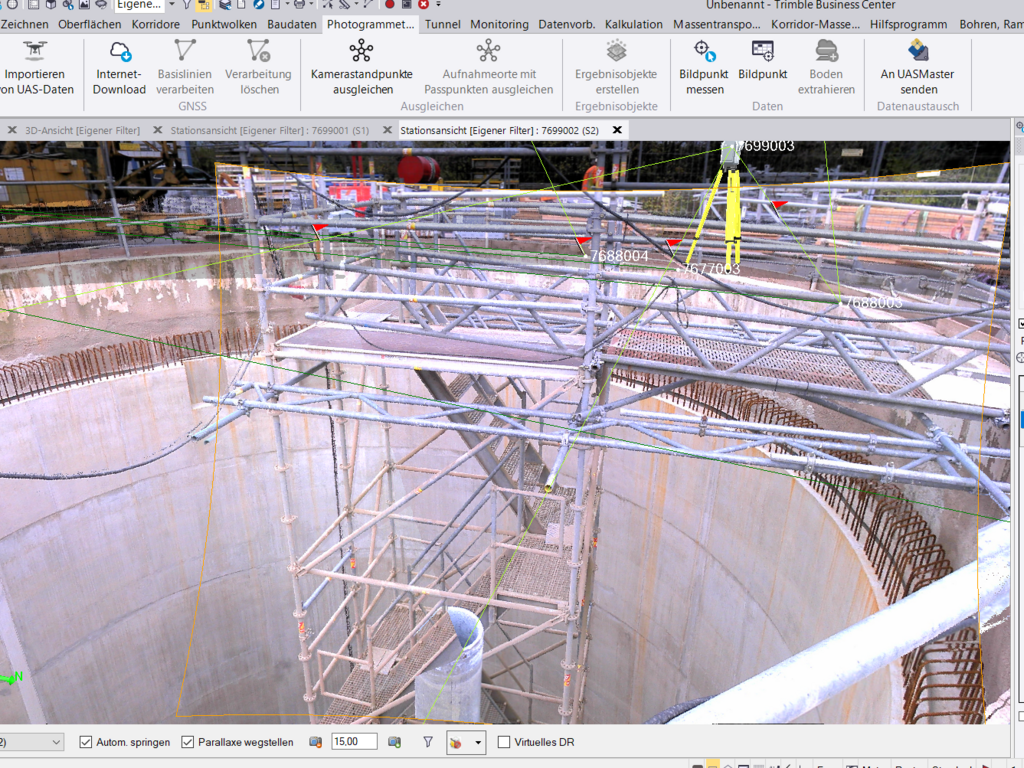Click the 15,00 value input field
The width and height of the screenshot is (1024, 768).
point(354,742)
